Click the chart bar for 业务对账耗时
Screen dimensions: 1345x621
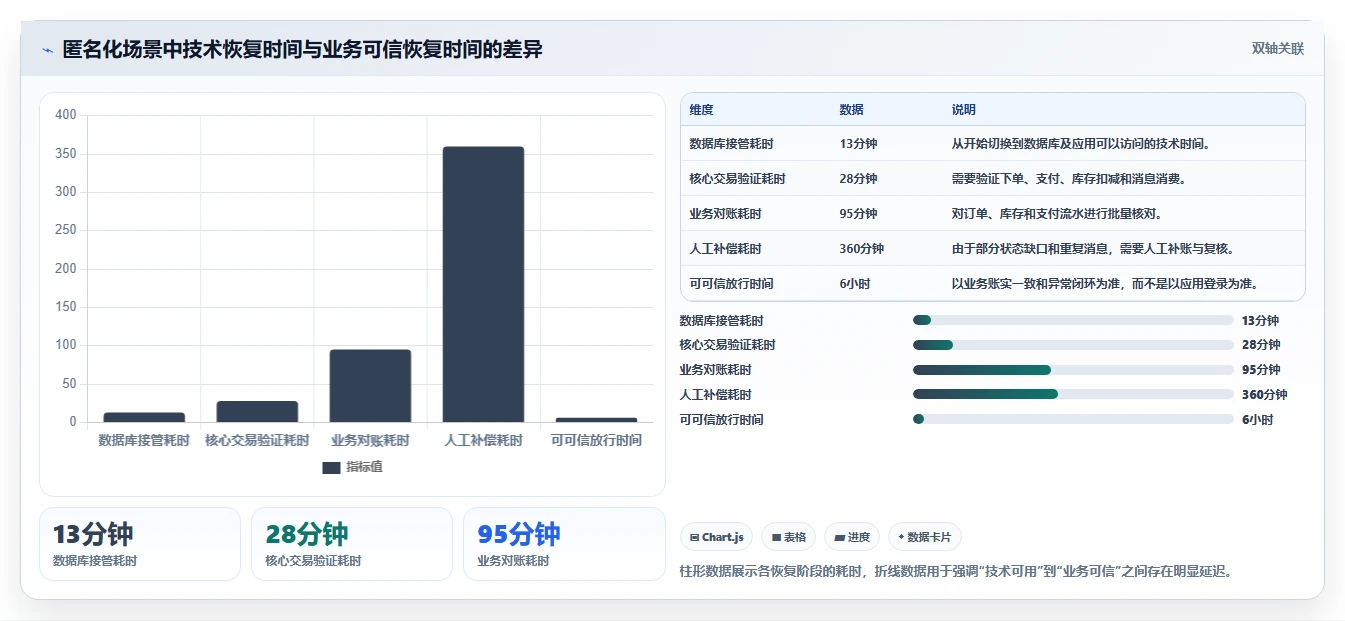pos(370,386)
